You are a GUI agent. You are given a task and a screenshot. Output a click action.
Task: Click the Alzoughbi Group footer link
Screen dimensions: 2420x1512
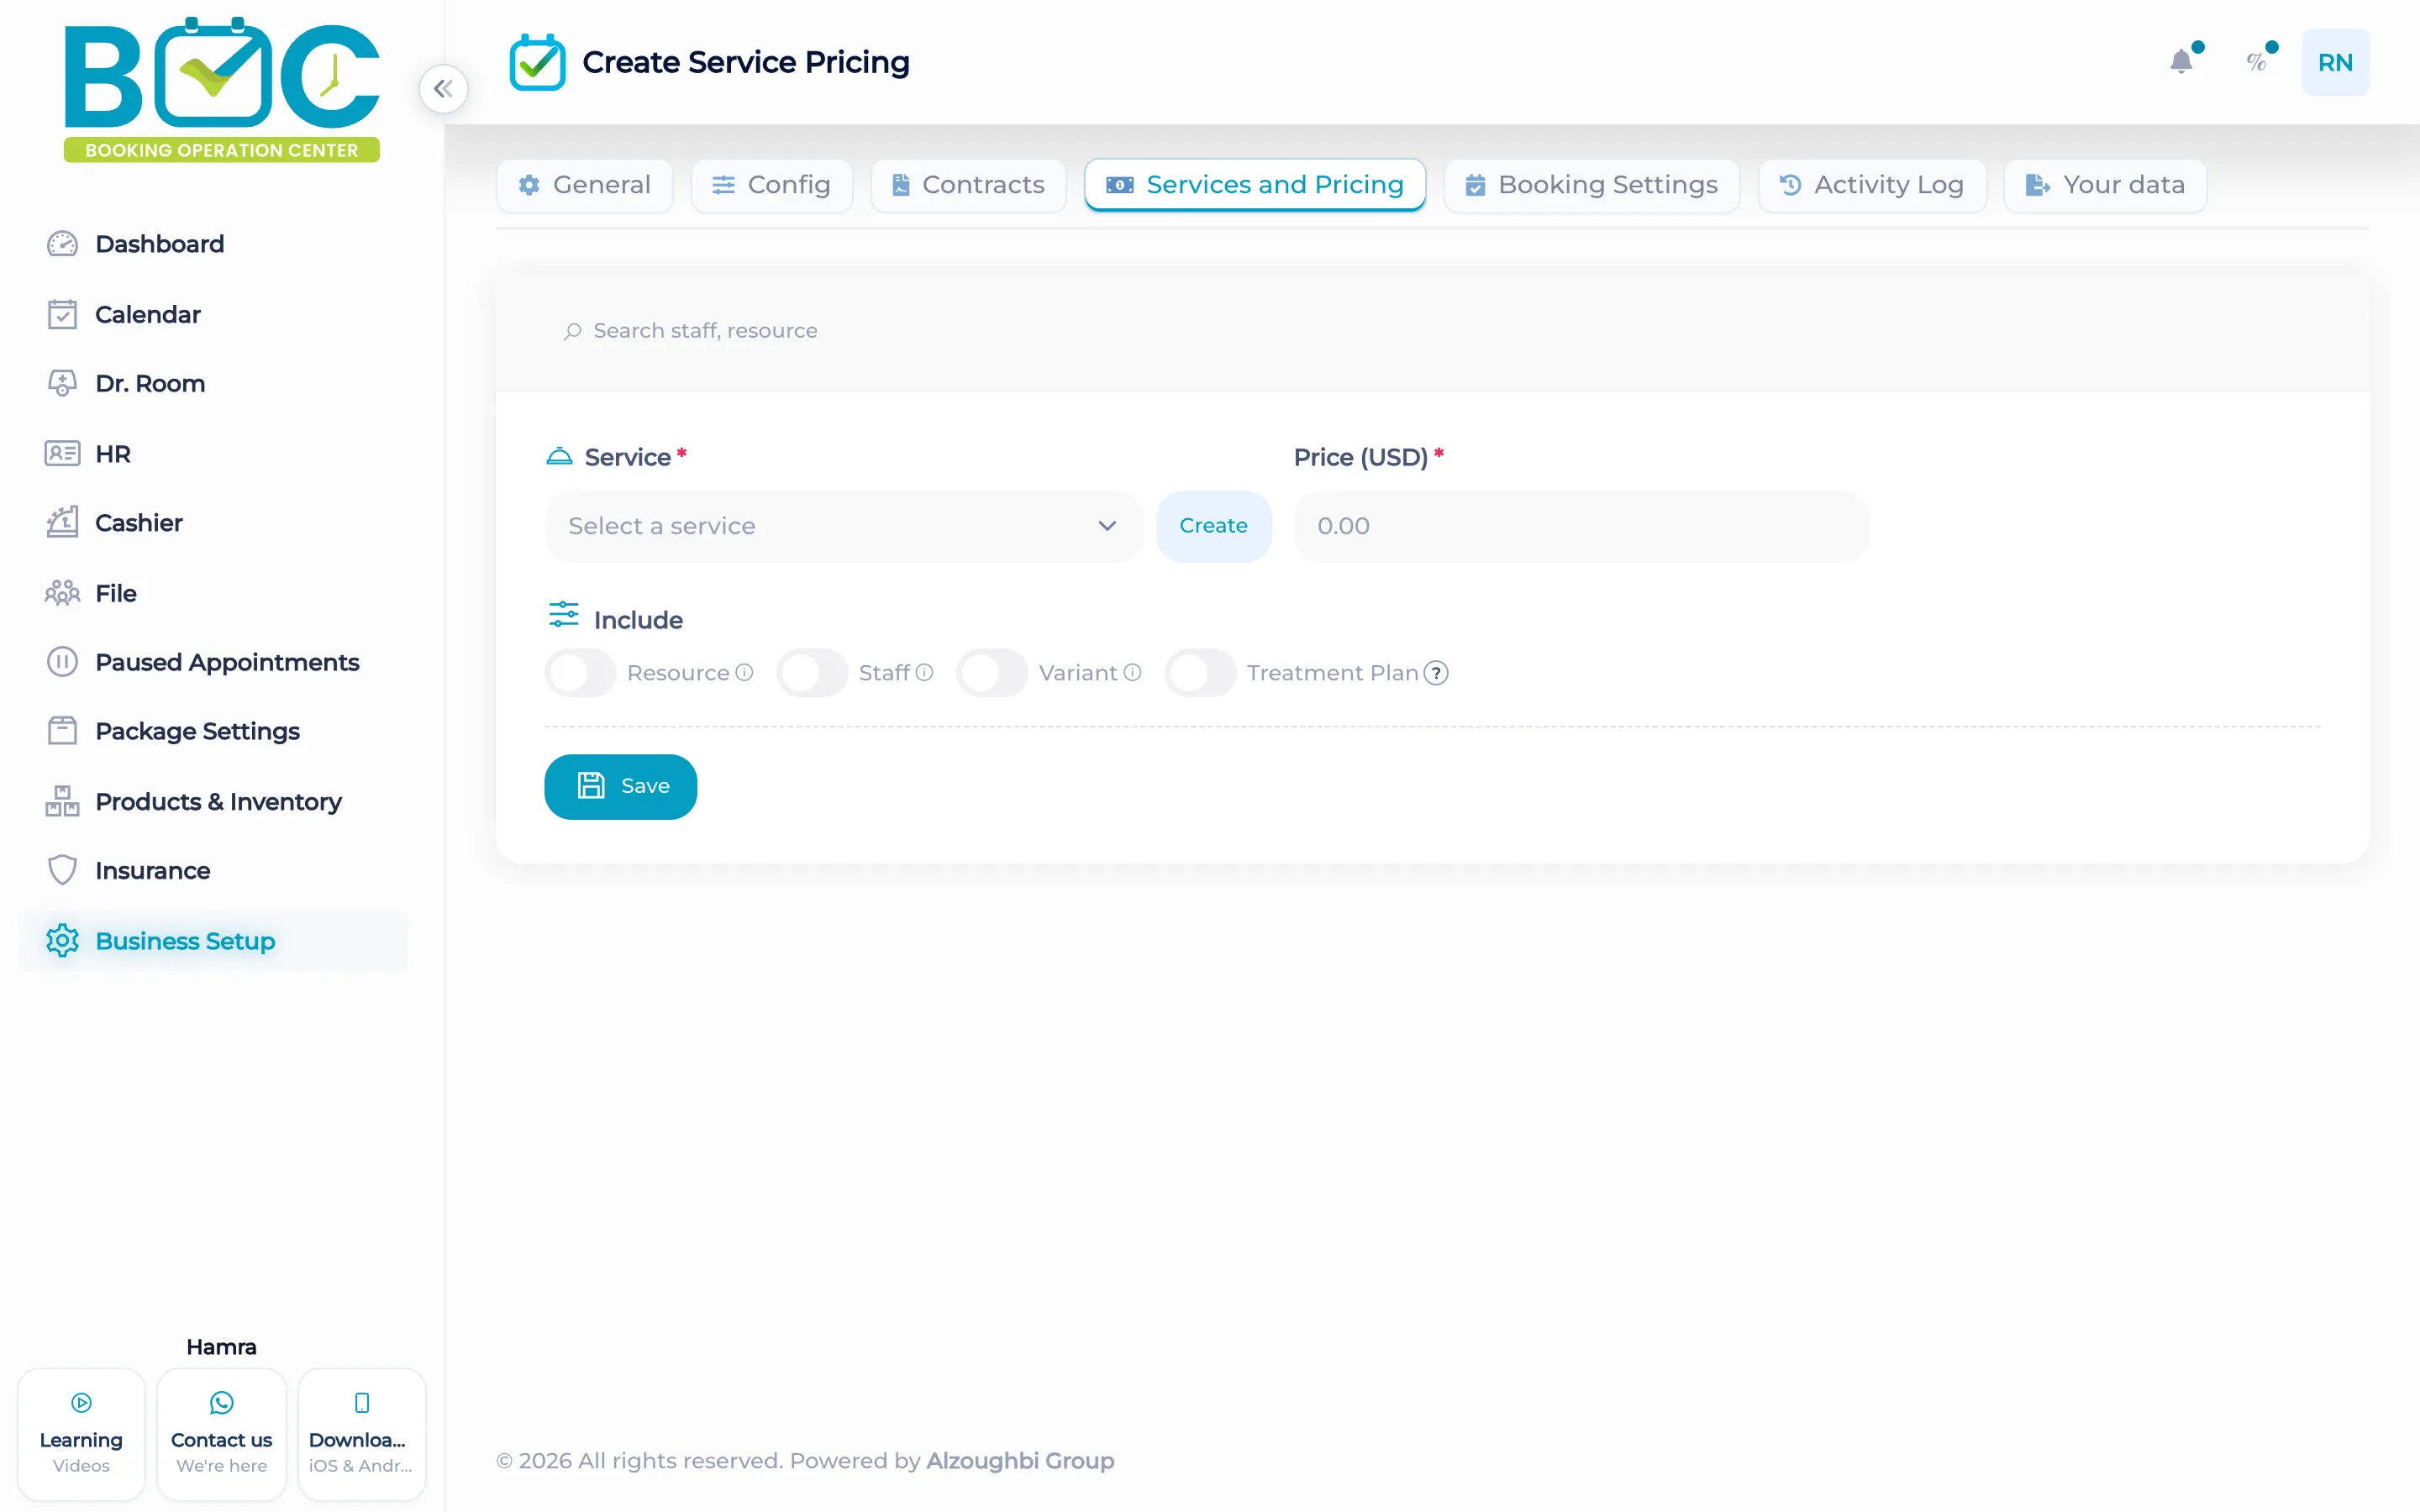click(1020, 1461)
